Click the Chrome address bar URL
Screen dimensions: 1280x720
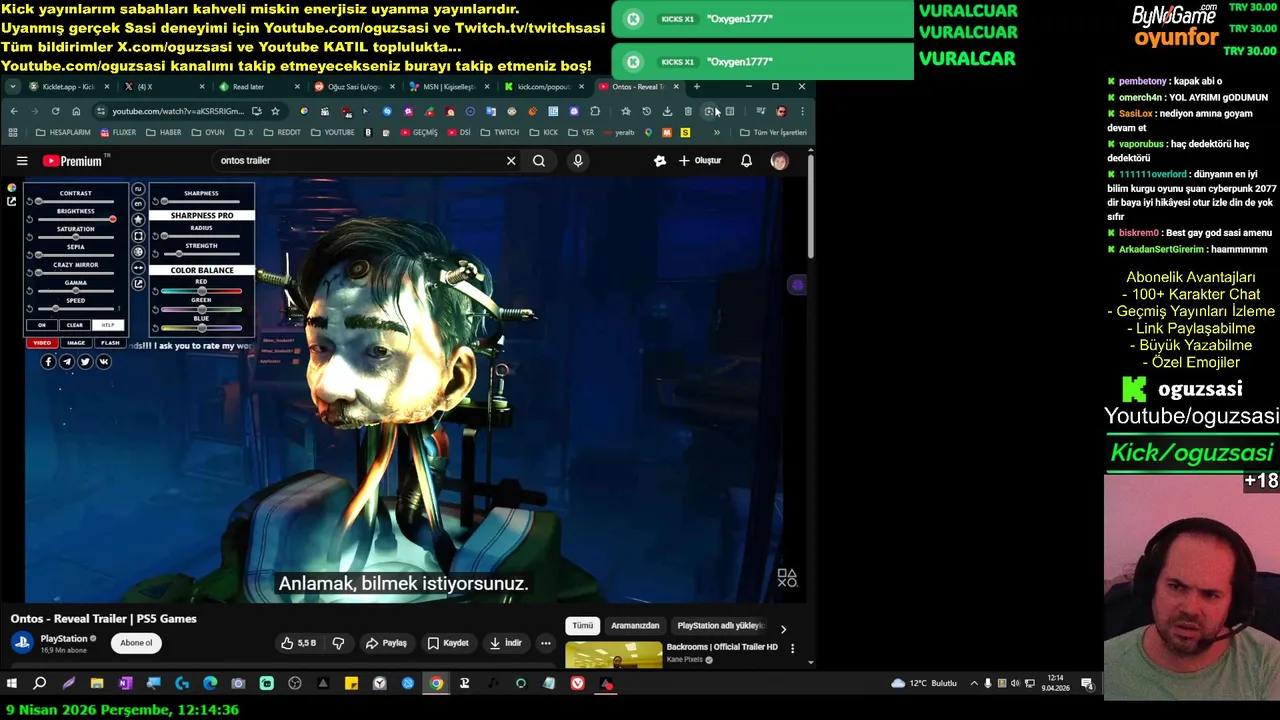(x=178, y=111)
